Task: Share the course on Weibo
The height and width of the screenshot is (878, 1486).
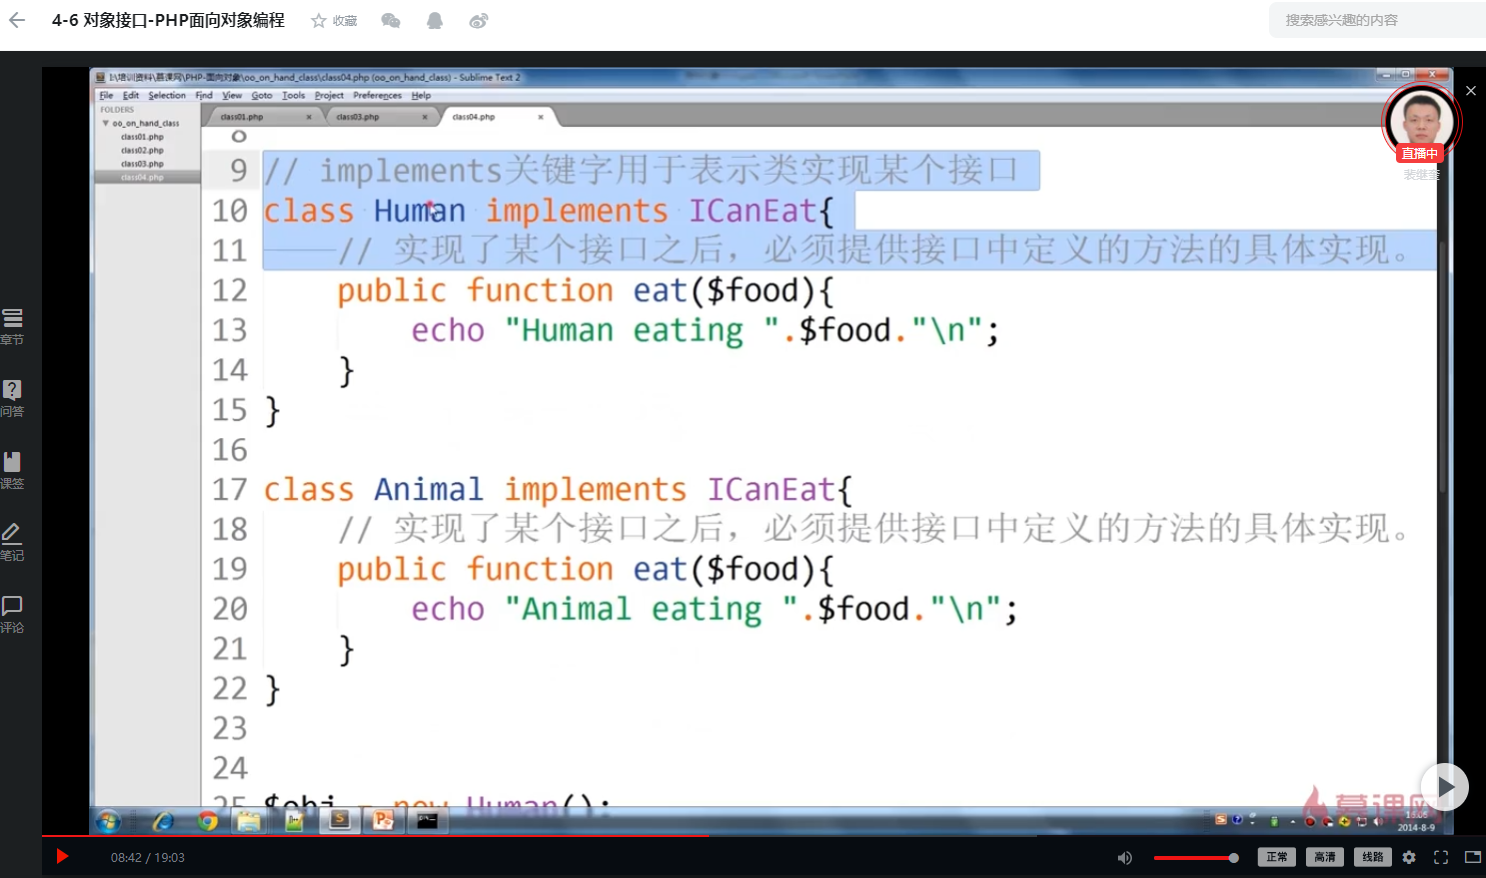Action: pyautogui.click(x=479, y=20)
